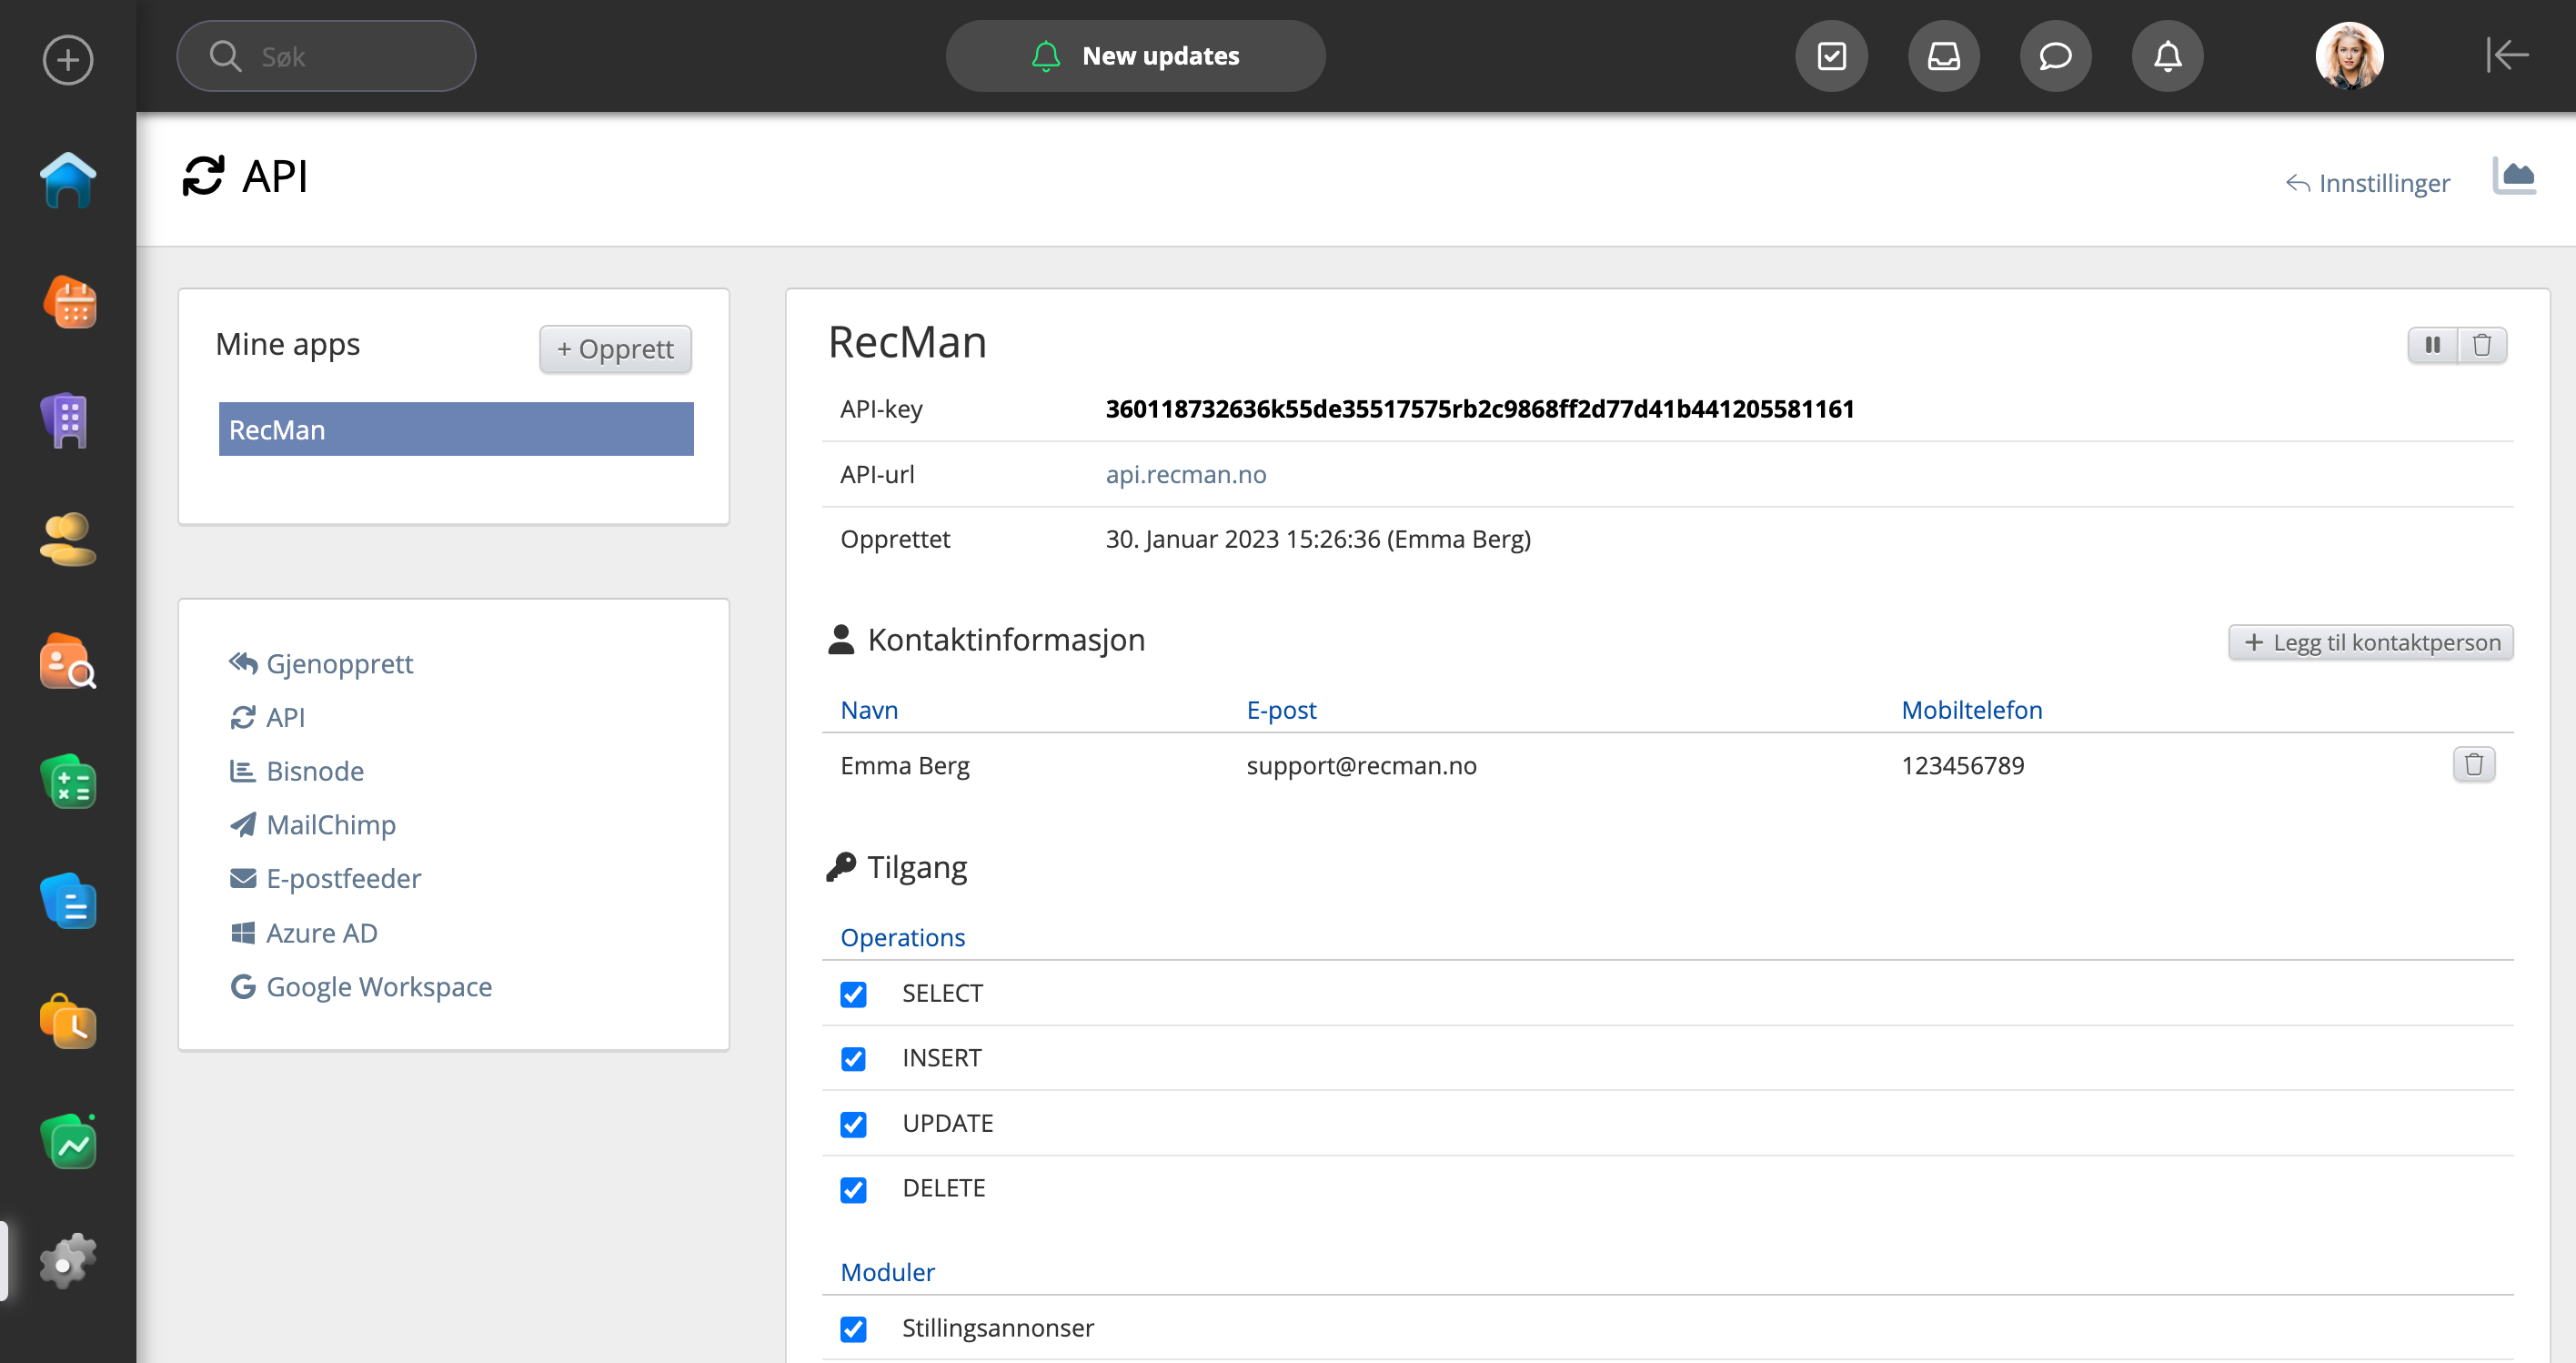Open the calendar module in the sidebar
The width and height of the screenshot is (2576, 1363).
(x=68, y=302)
